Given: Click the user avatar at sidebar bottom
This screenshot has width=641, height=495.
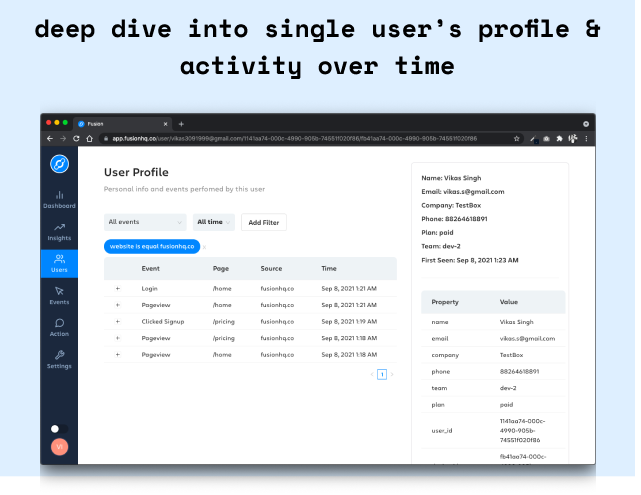Looking at the screenshot, I should pos(60,447).
